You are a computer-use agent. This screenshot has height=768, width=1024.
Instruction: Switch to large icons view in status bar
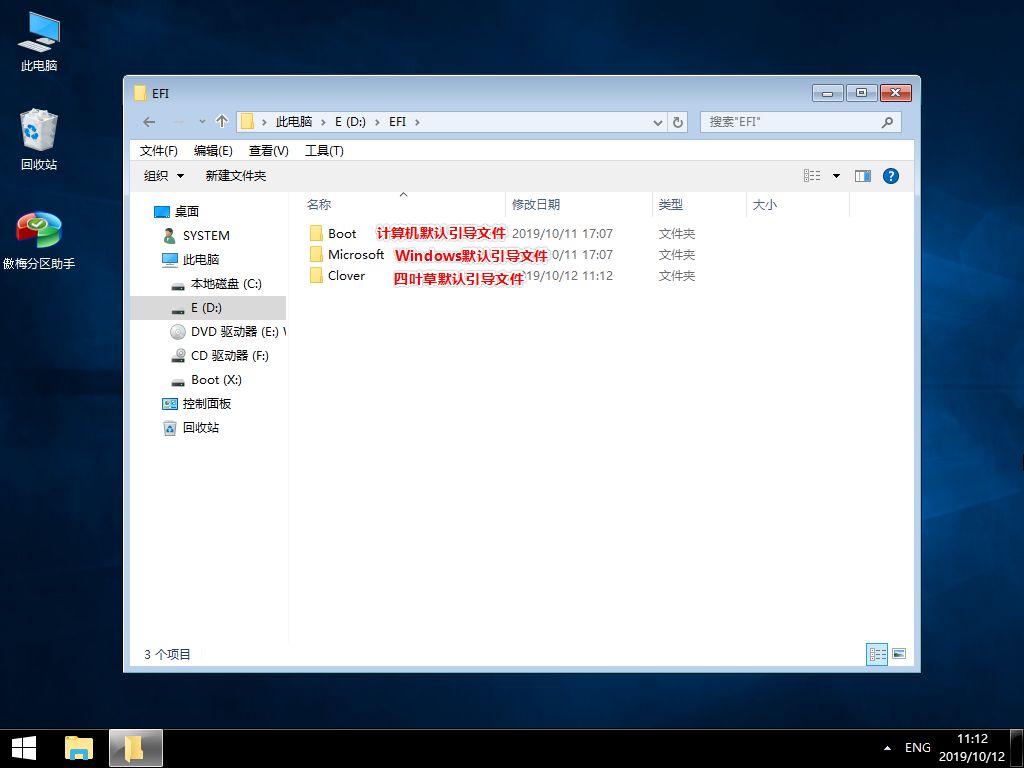coord(899,654)
